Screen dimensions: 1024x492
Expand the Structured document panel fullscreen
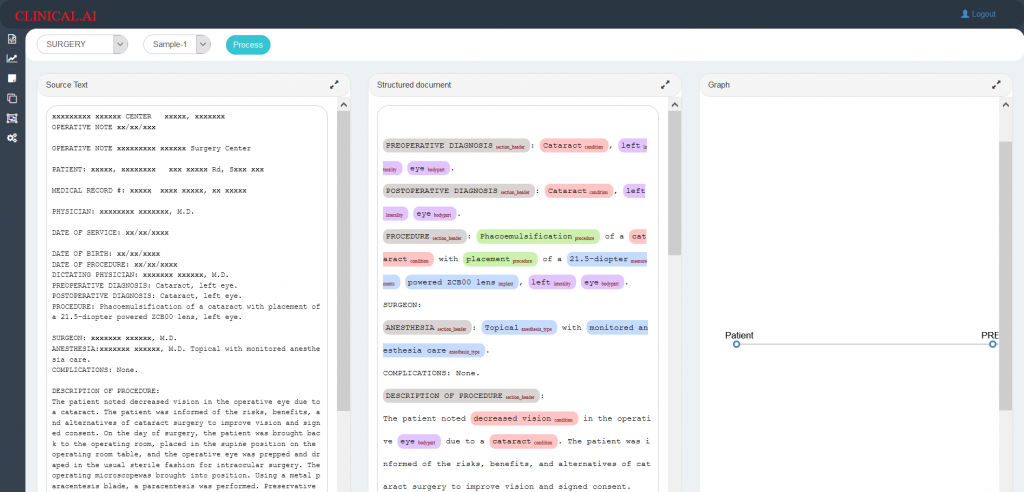(x=665, y=85)
